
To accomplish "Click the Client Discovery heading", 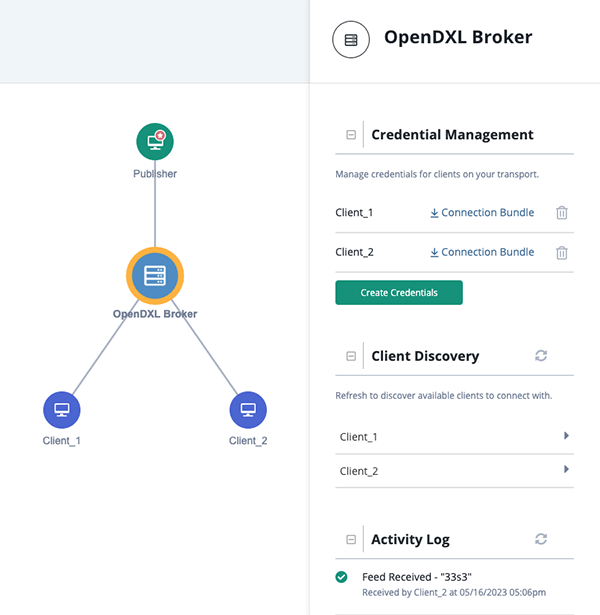I will [x=425, y=356].
